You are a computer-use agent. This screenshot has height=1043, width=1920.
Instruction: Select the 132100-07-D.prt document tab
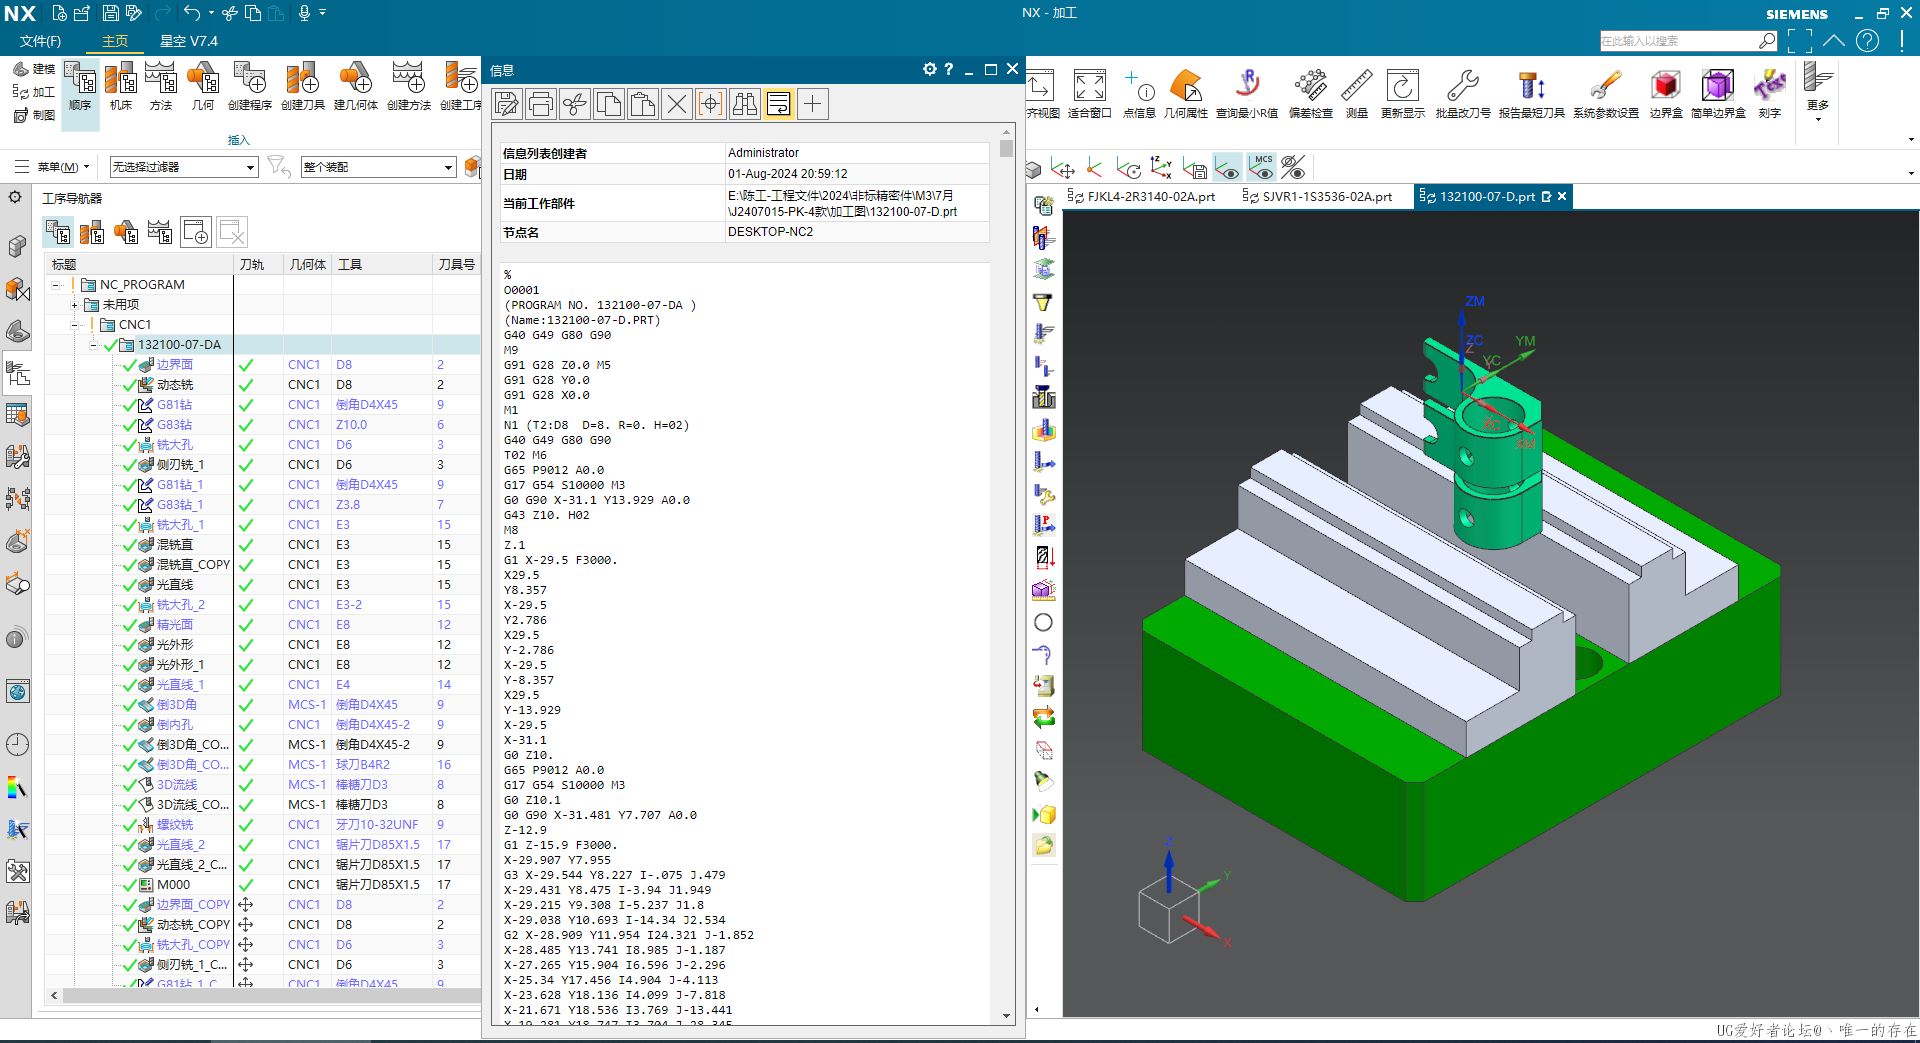coord(1486,196)
